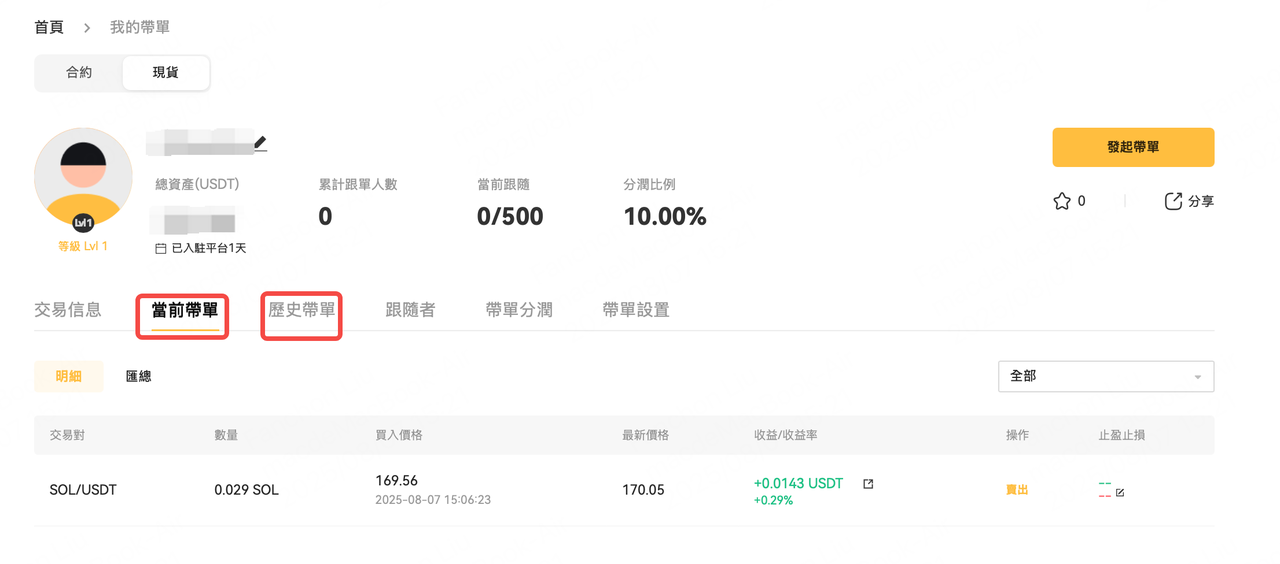Click the calendar icon by 已入駐平台1天
The height and width of the screenshot is (564, 1280).
pos(161,247)
